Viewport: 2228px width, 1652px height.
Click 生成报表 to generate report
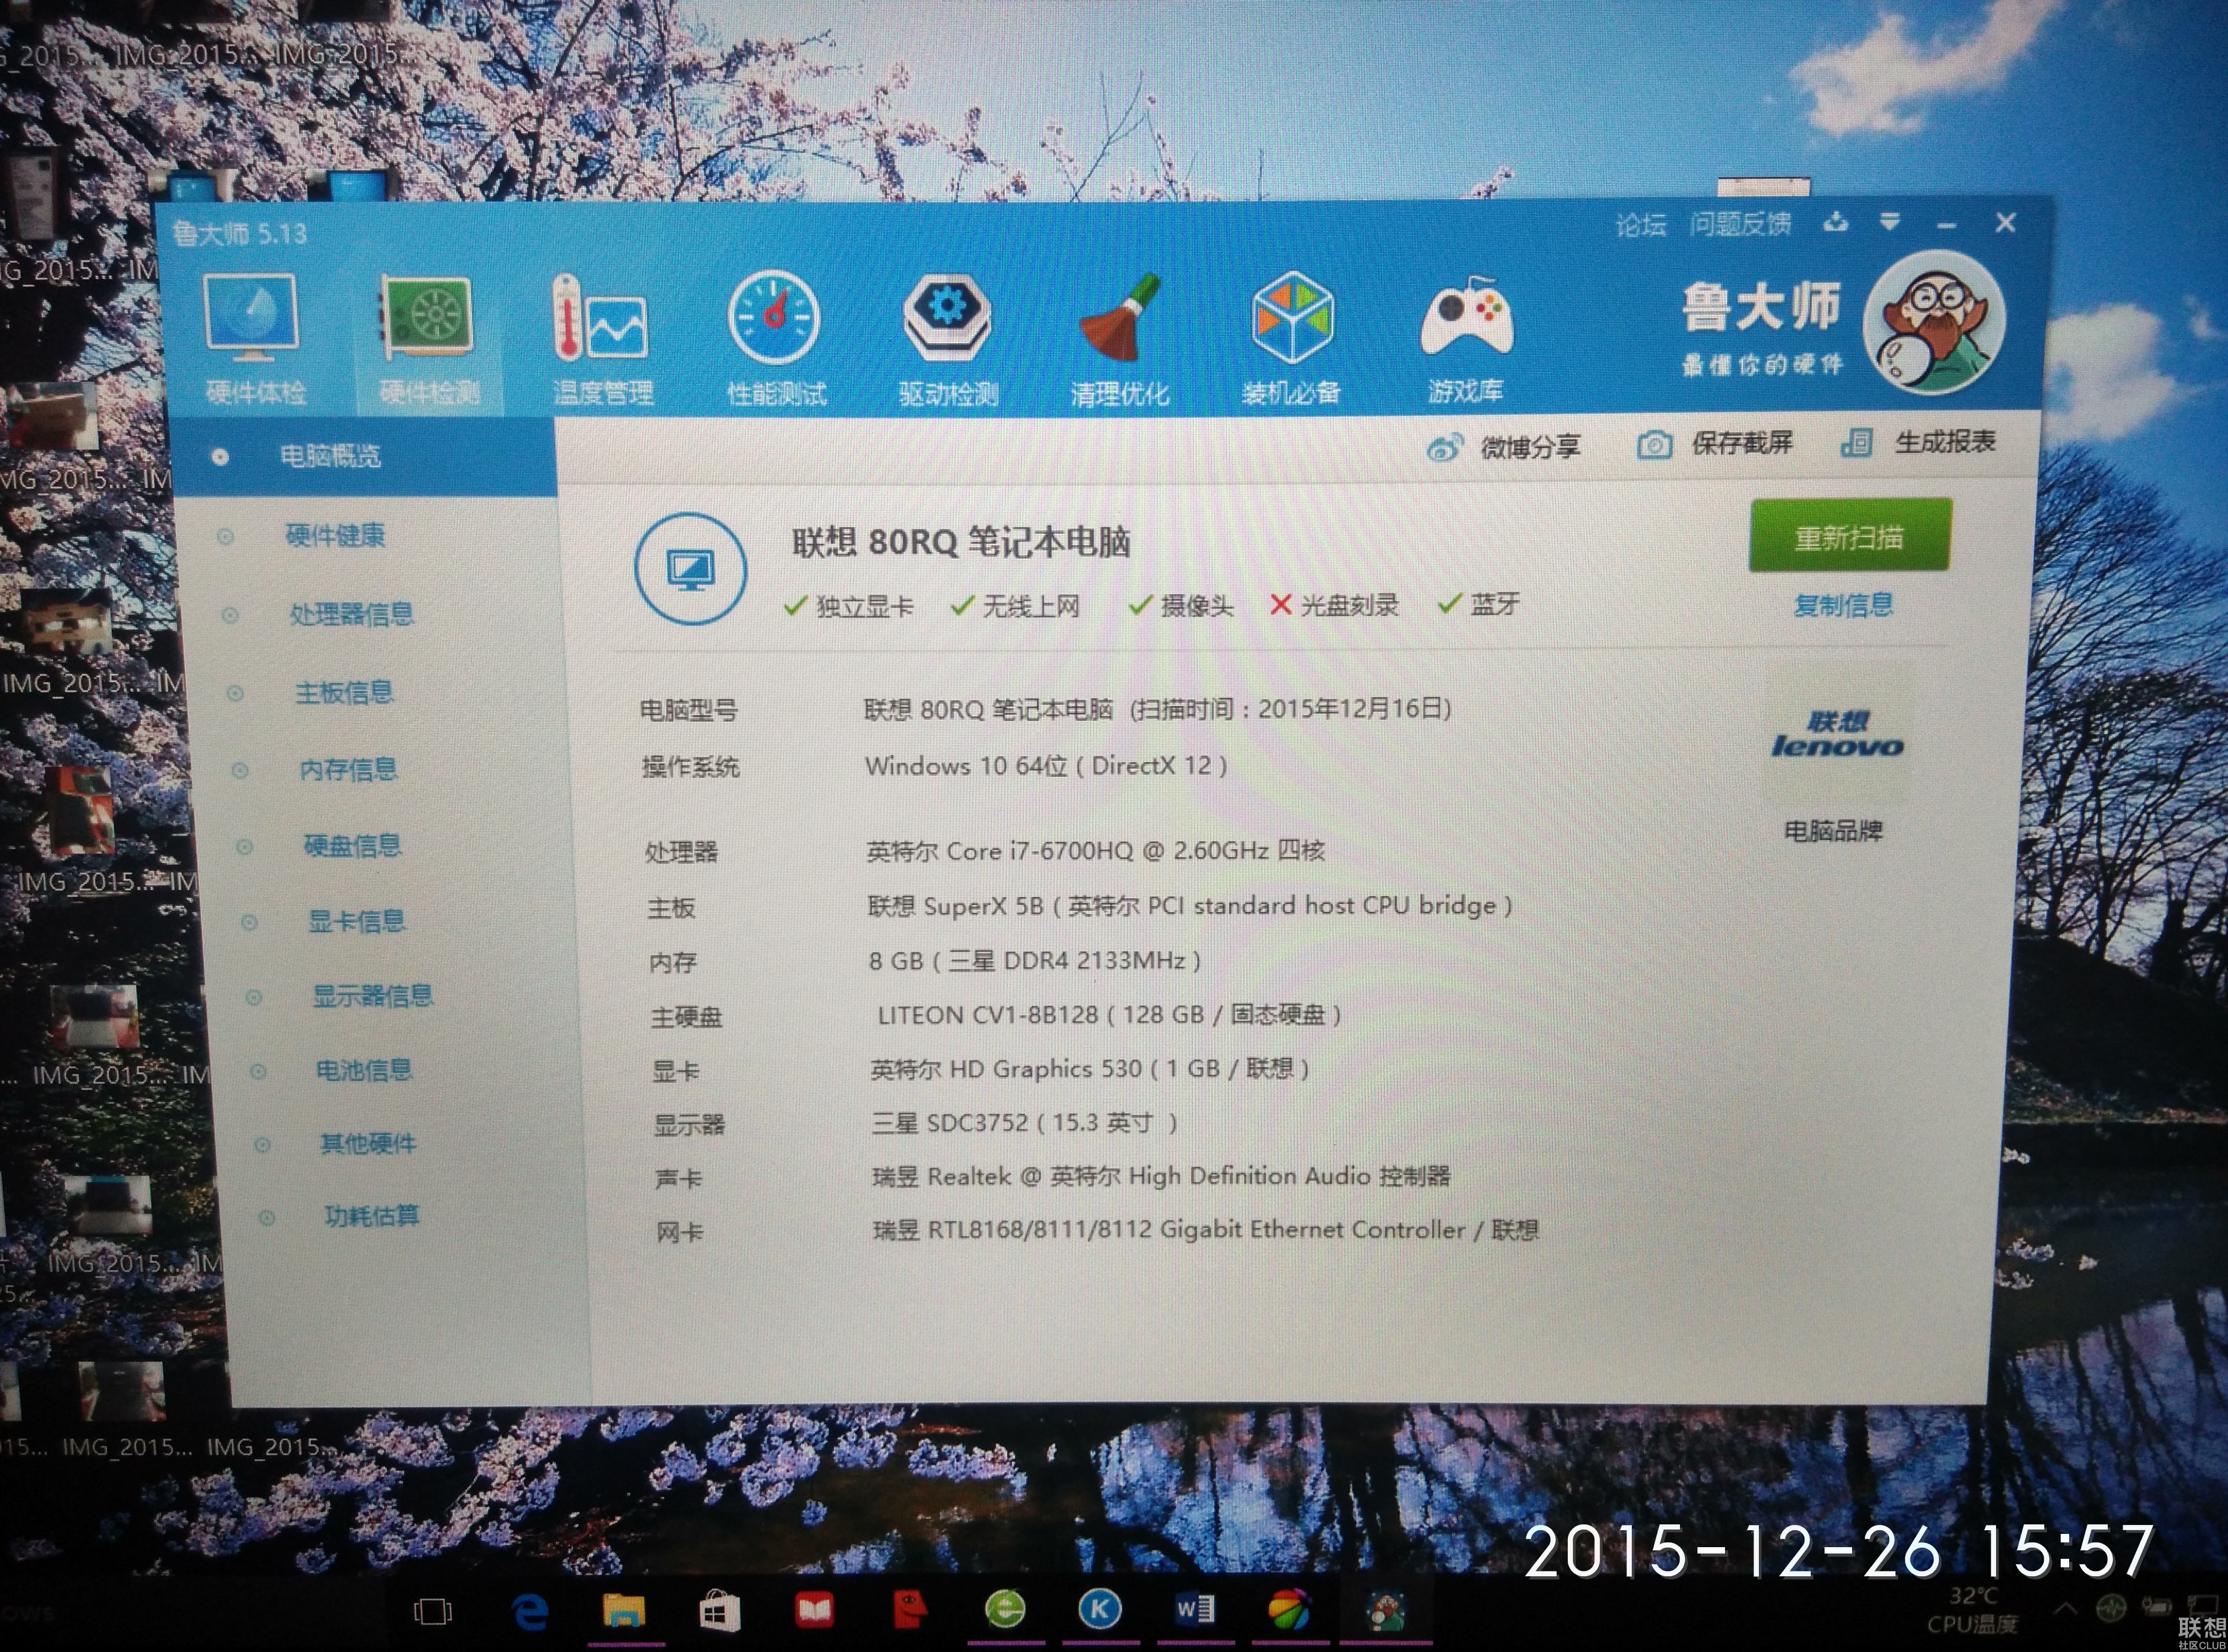[1918, 441]
